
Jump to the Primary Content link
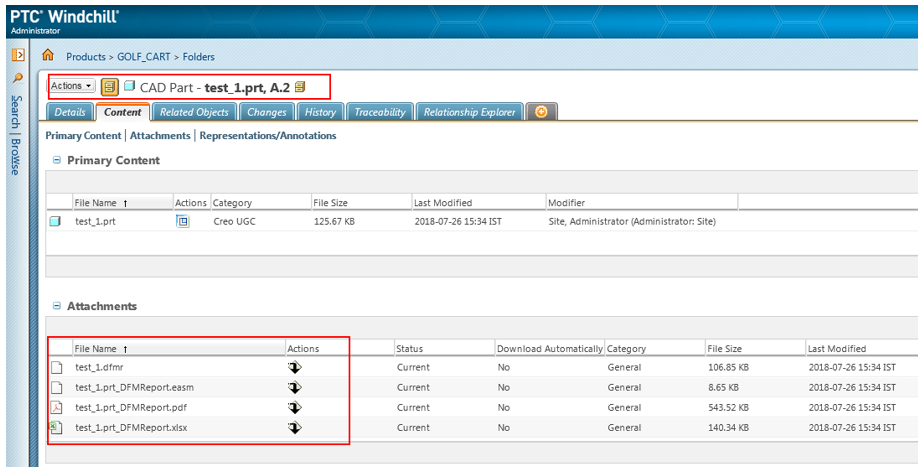(83, 135)
